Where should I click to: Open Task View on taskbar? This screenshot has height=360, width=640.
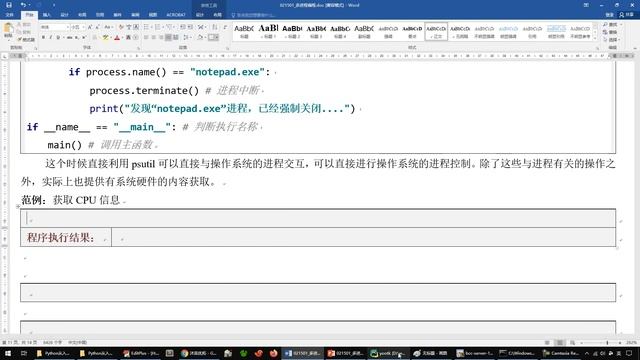point(24,353)
